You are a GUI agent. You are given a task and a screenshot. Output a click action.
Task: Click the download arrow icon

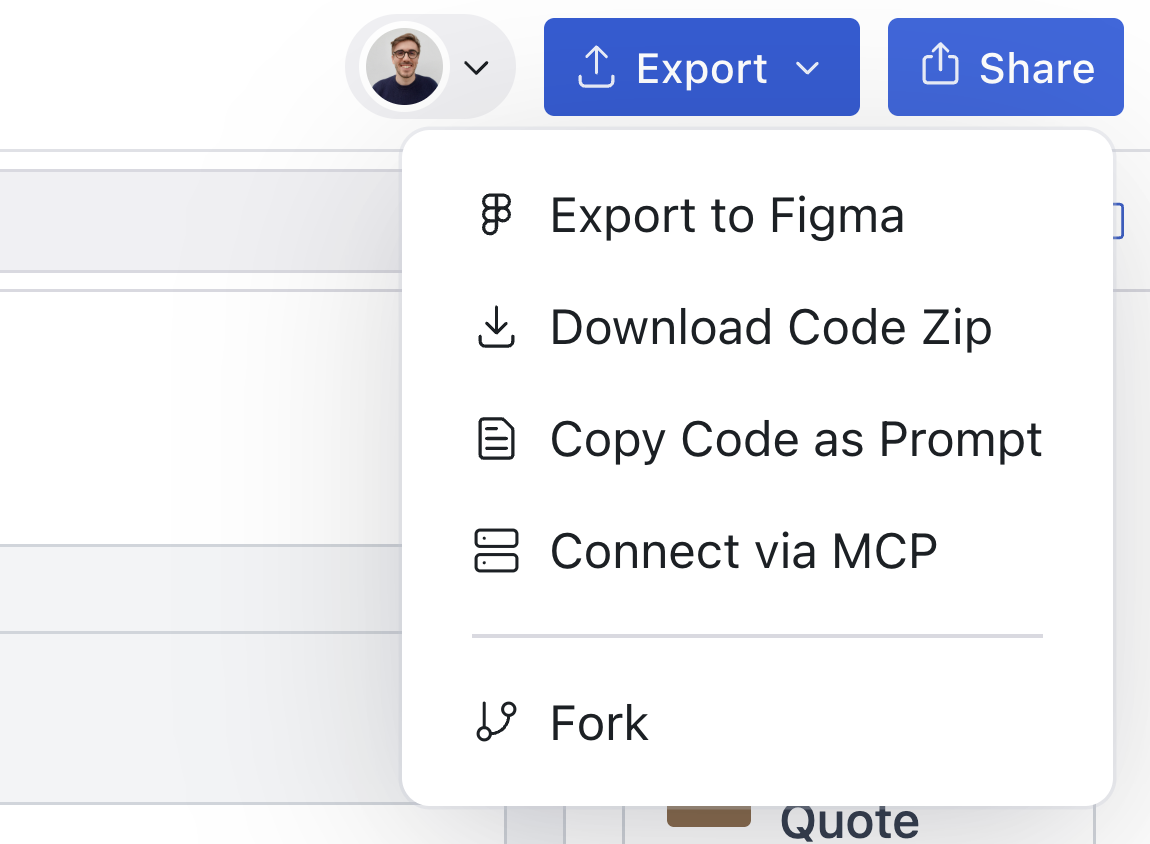coord(496,328)
